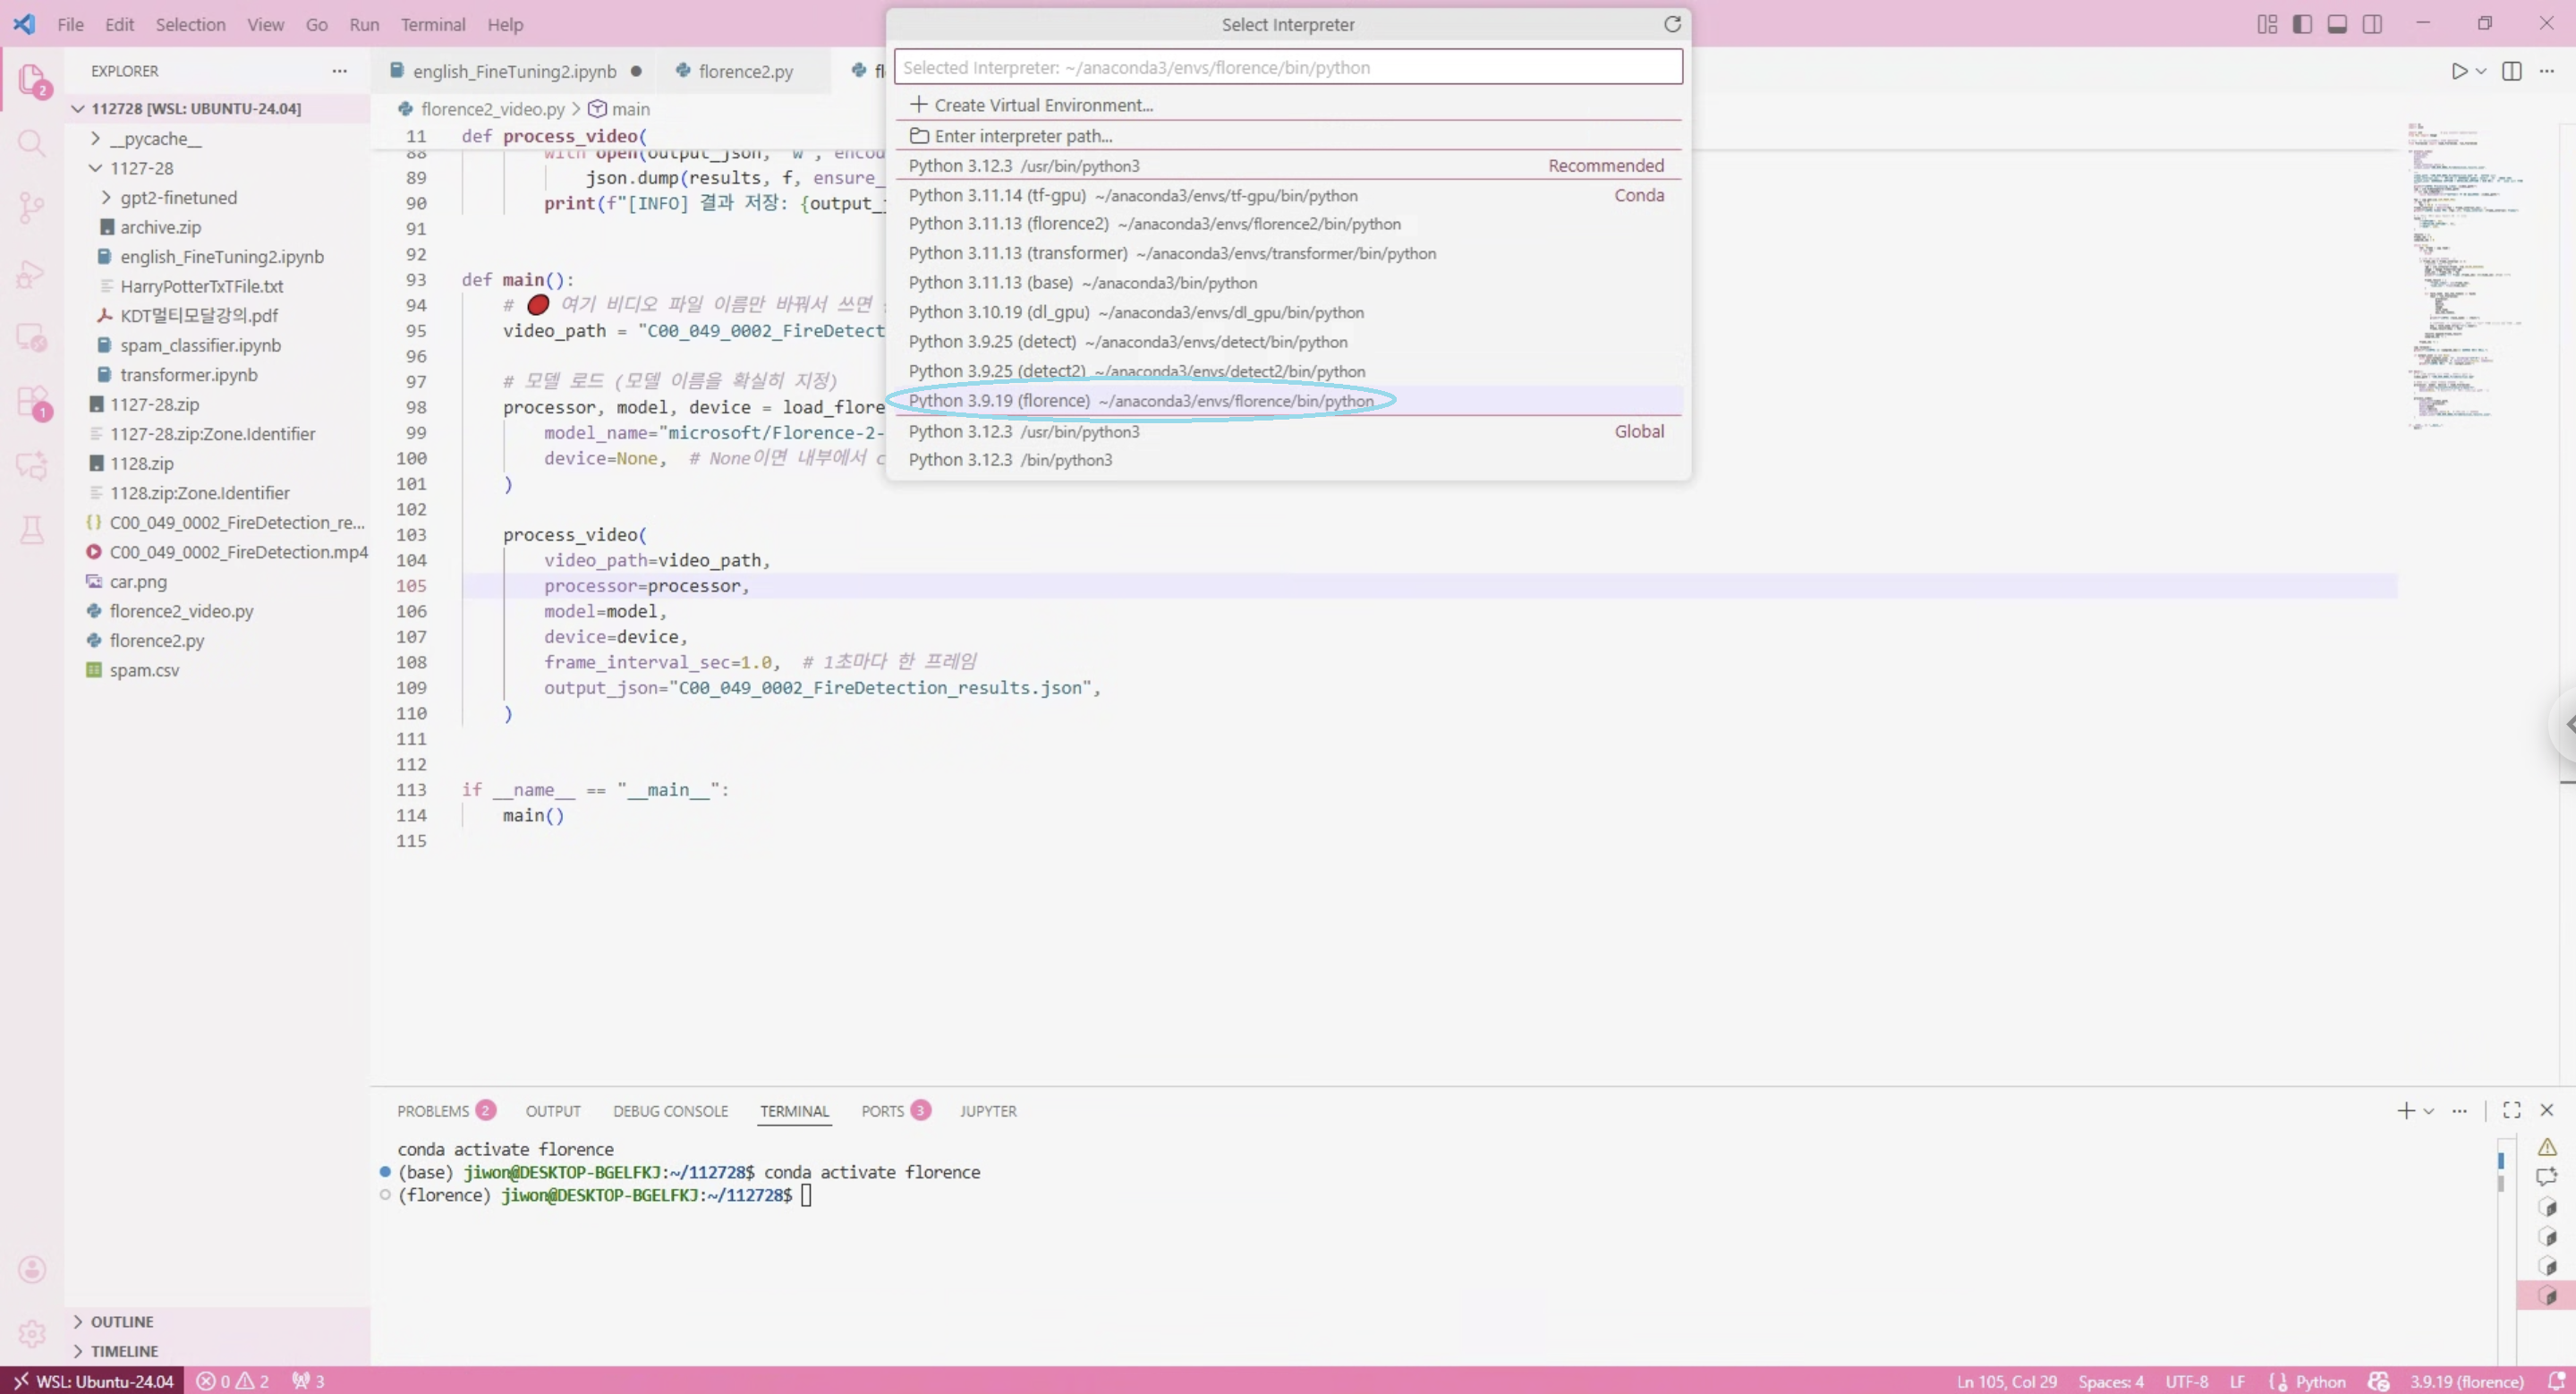The image size is (2576, 1394).
Task: Open the Terminal menu
Action: (432, 24)
